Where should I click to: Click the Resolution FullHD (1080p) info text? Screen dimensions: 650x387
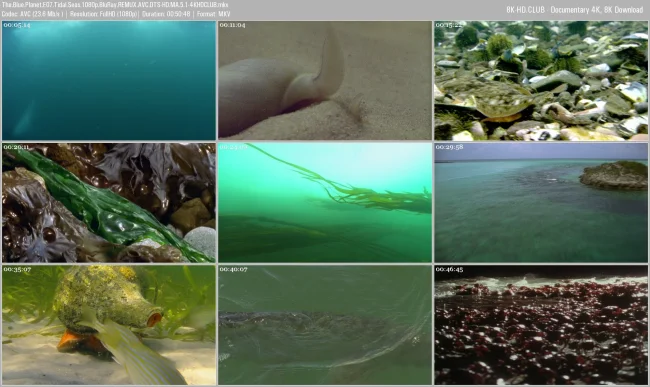coord(103,14)
